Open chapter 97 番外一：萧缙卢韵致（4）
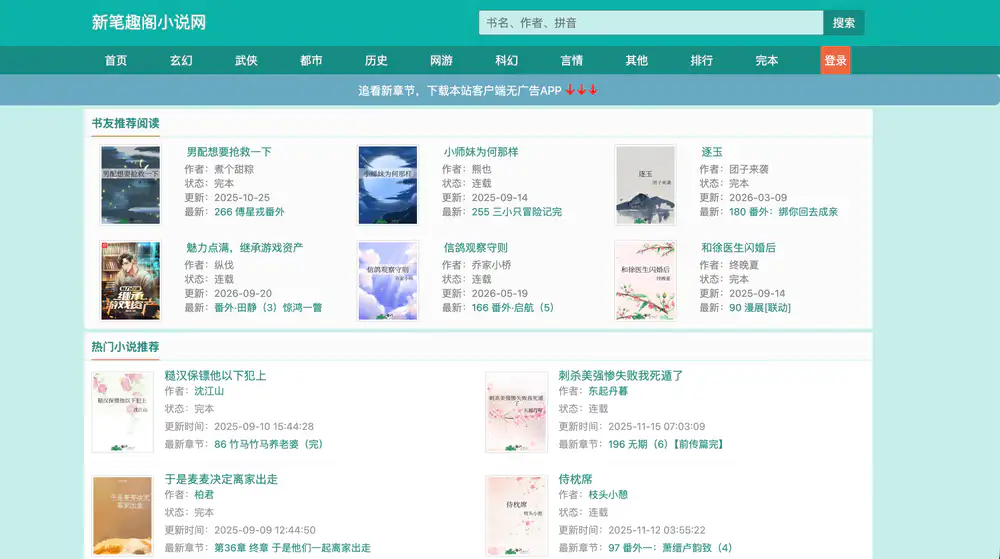The height and width of the screenshot is (559, 1000). click(670, 548)
